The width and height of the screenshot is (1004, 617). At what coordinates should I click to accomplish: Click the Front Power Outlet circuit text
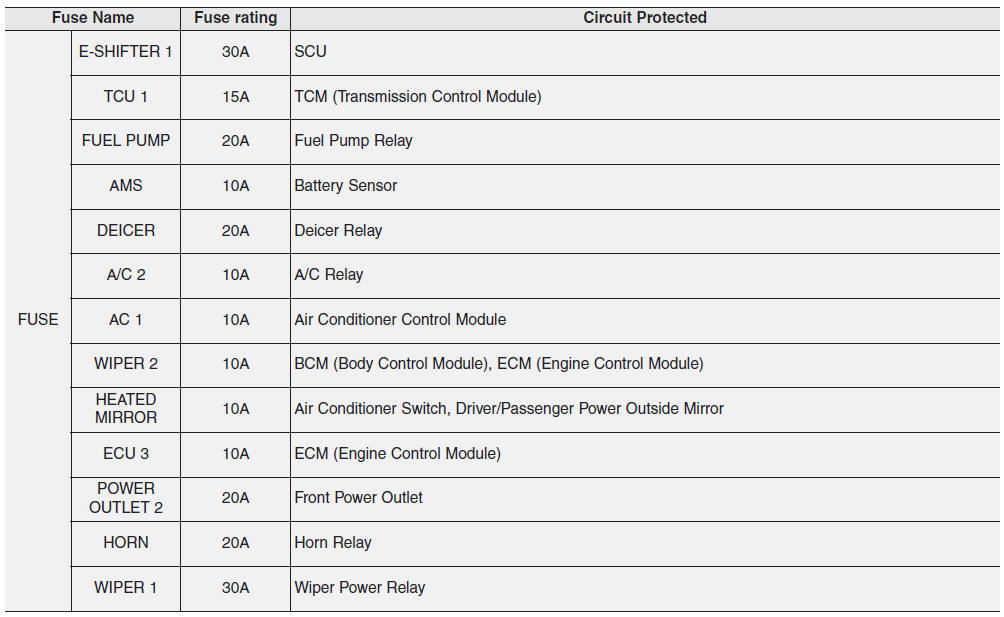(358, 497)
